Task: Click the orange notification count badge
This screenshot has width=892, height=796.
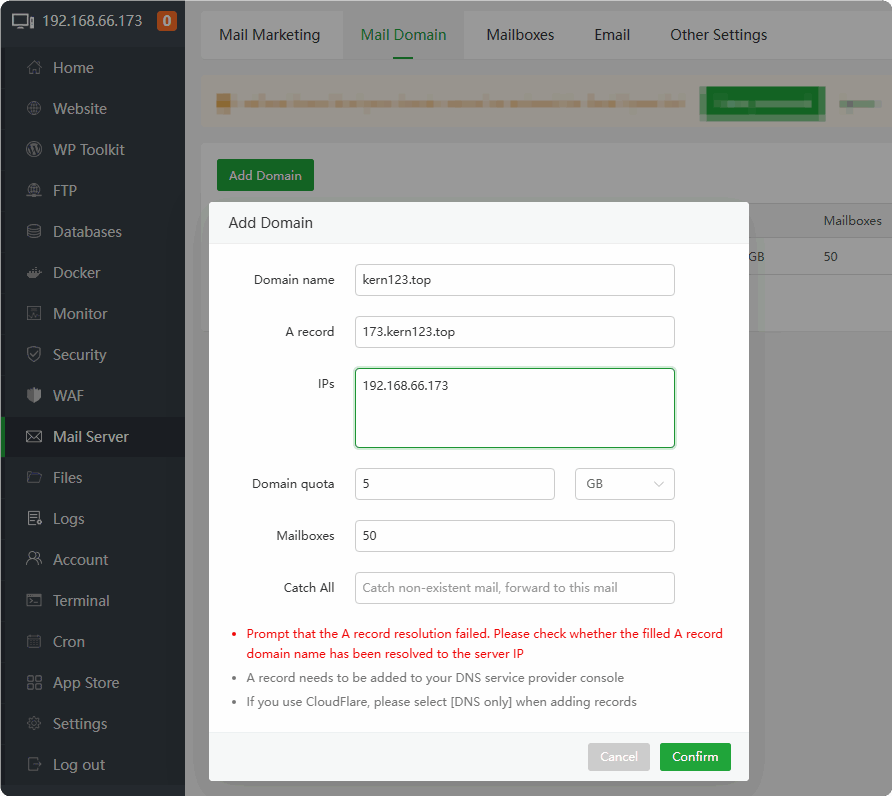Action: point(167,20)
